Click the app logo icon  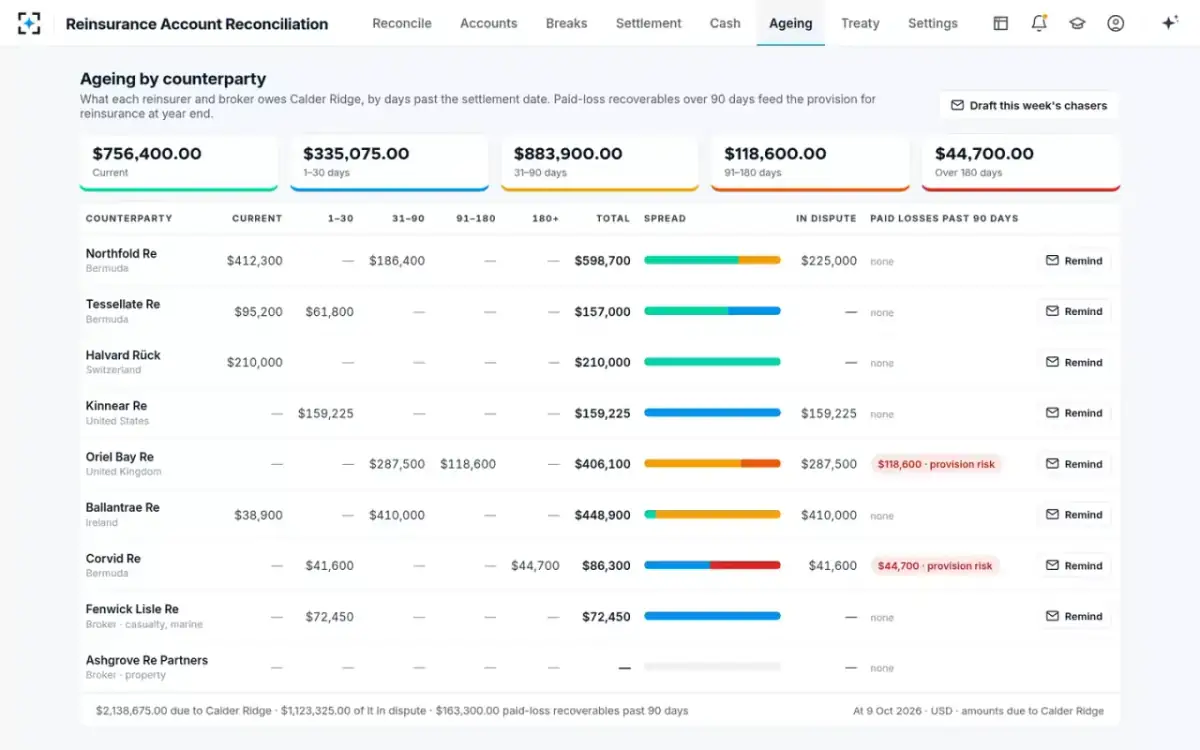pos(29,23)
